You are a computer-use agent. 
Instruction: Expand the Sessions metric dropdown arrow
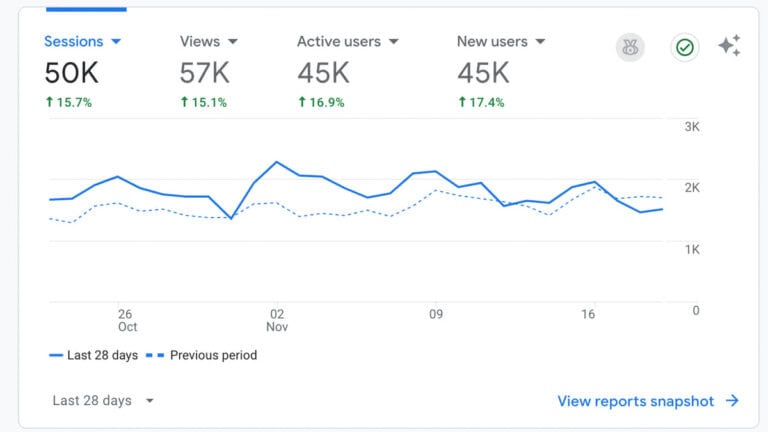pyautogui.click(x=116, y=42)
